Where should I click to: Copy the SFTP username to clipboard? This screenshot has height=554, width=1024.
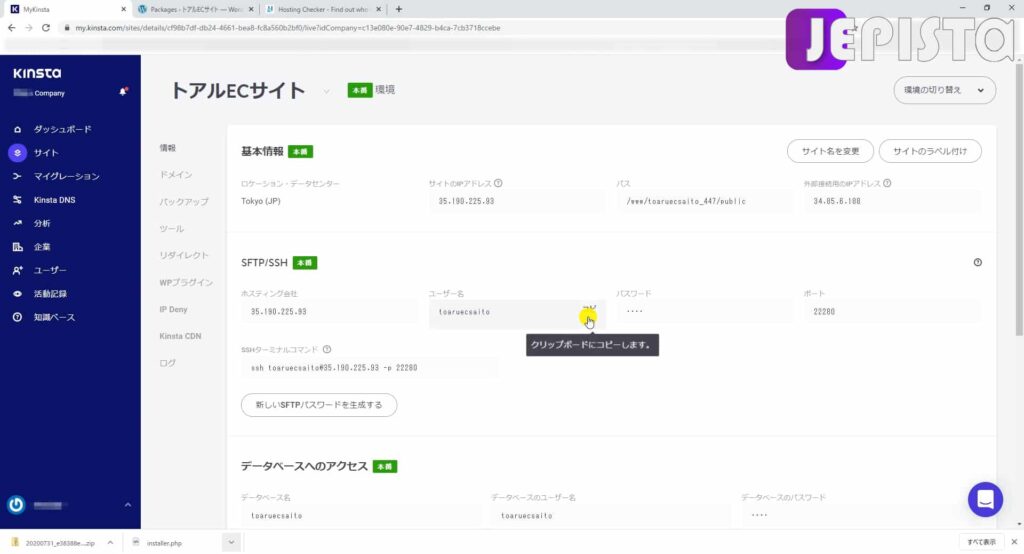(x=588, y=310)
